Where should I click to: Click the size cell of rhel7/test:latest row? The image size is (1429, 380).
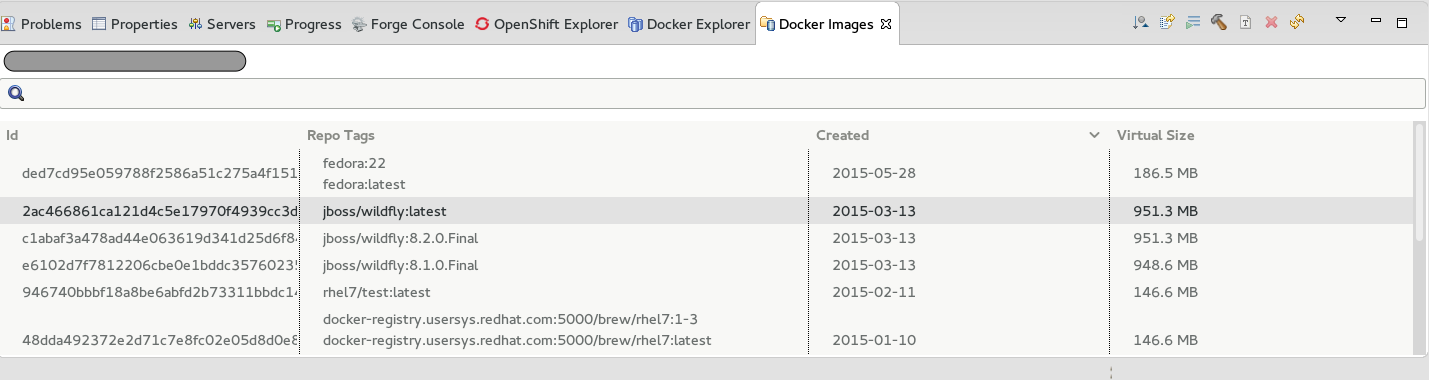(1165, 292)
